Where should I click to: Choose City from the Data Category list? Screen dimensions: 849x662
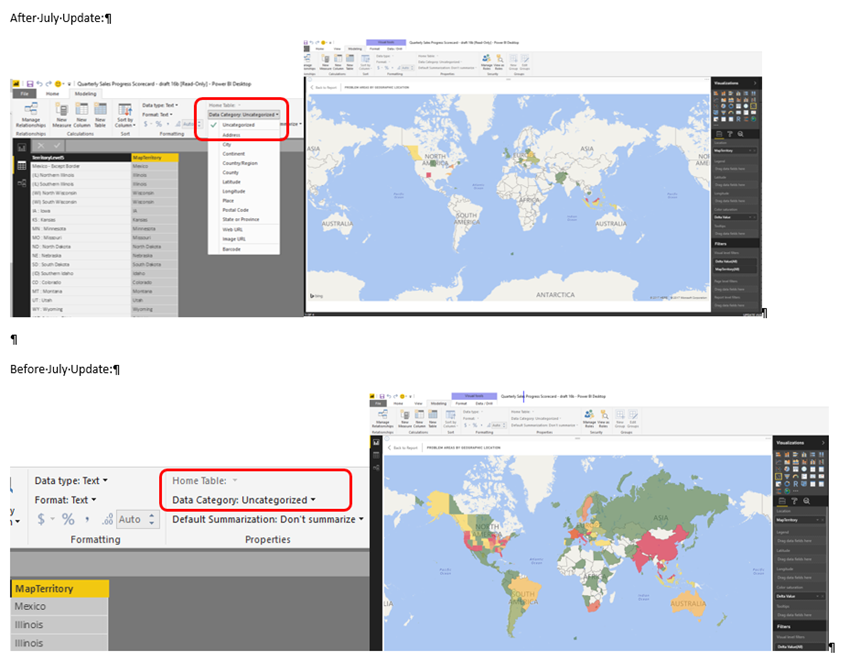point(244,145)
